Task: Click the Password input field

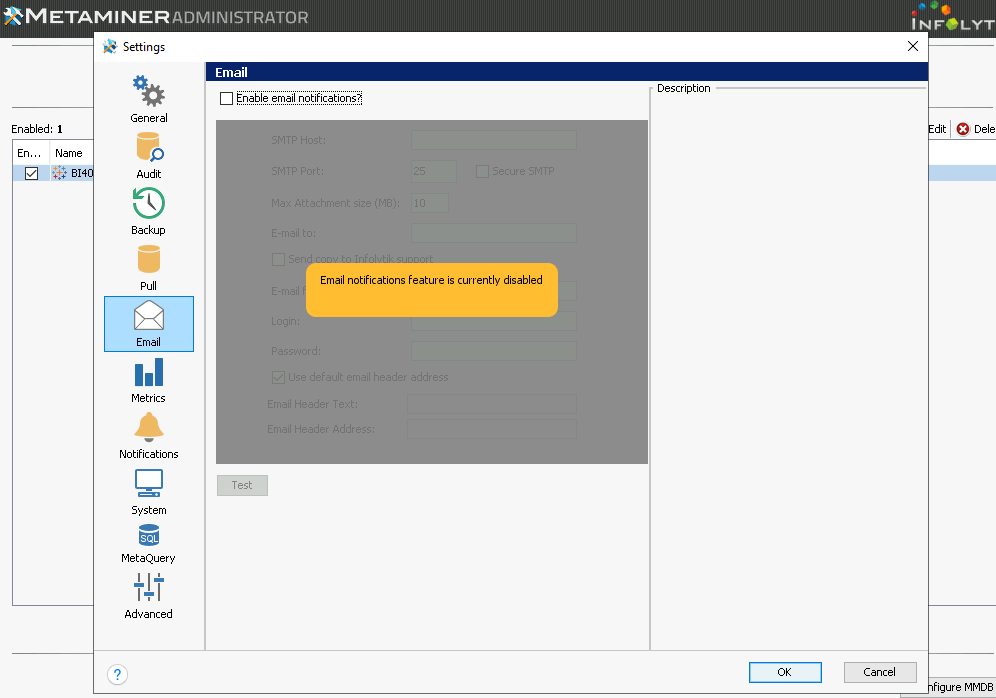Action: pos(494,351)
